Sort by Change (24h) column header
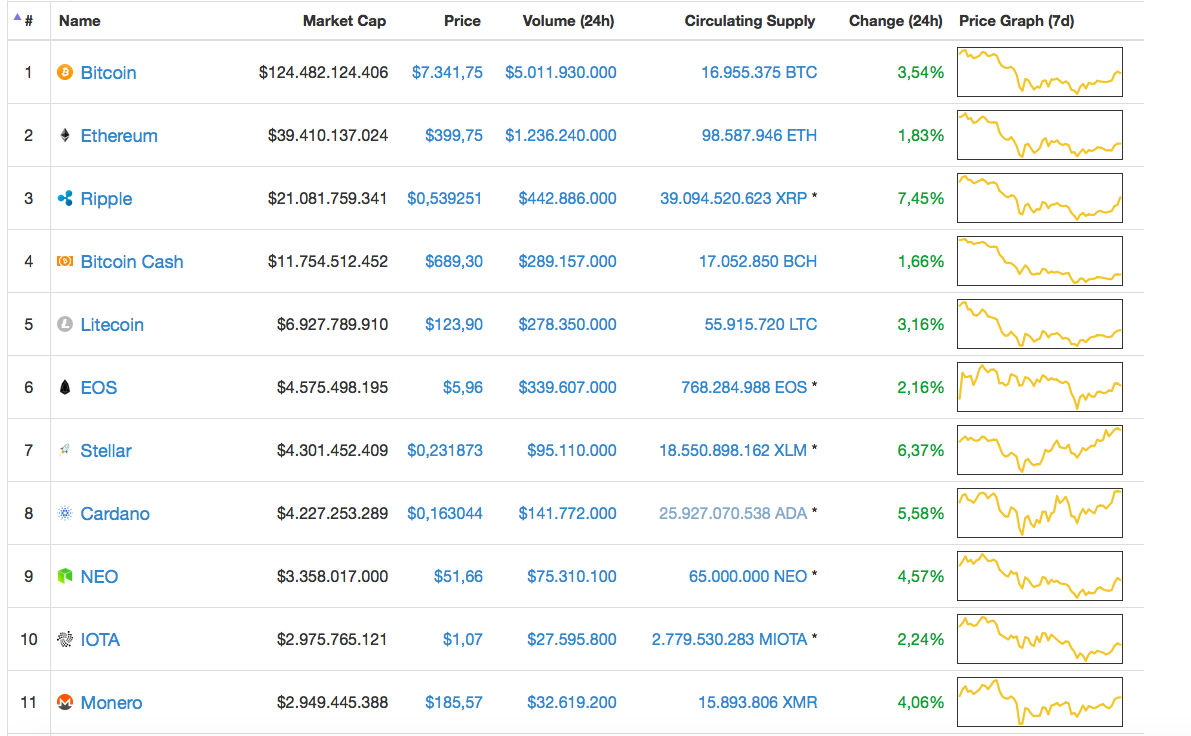Viewport: 1191px width, 736px height. [x=895, y=20]
